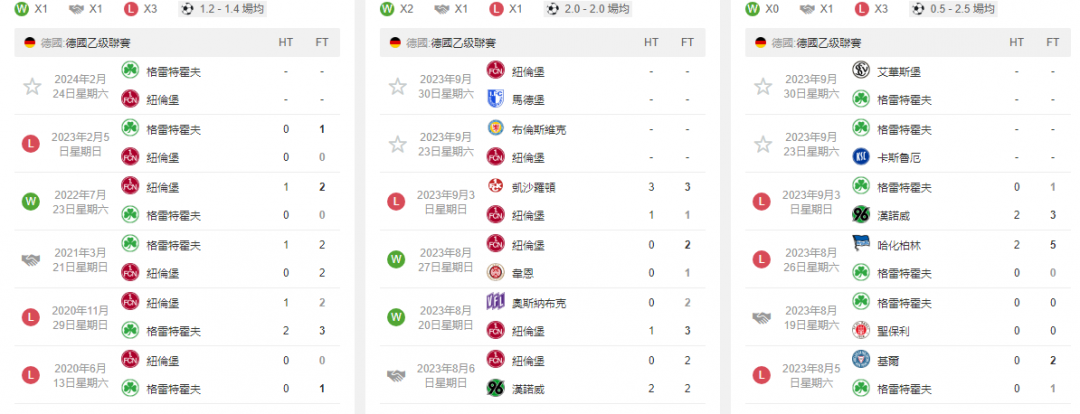Click the 奧斯納布克 VfL team crest icon

click(x=496, y=302)
